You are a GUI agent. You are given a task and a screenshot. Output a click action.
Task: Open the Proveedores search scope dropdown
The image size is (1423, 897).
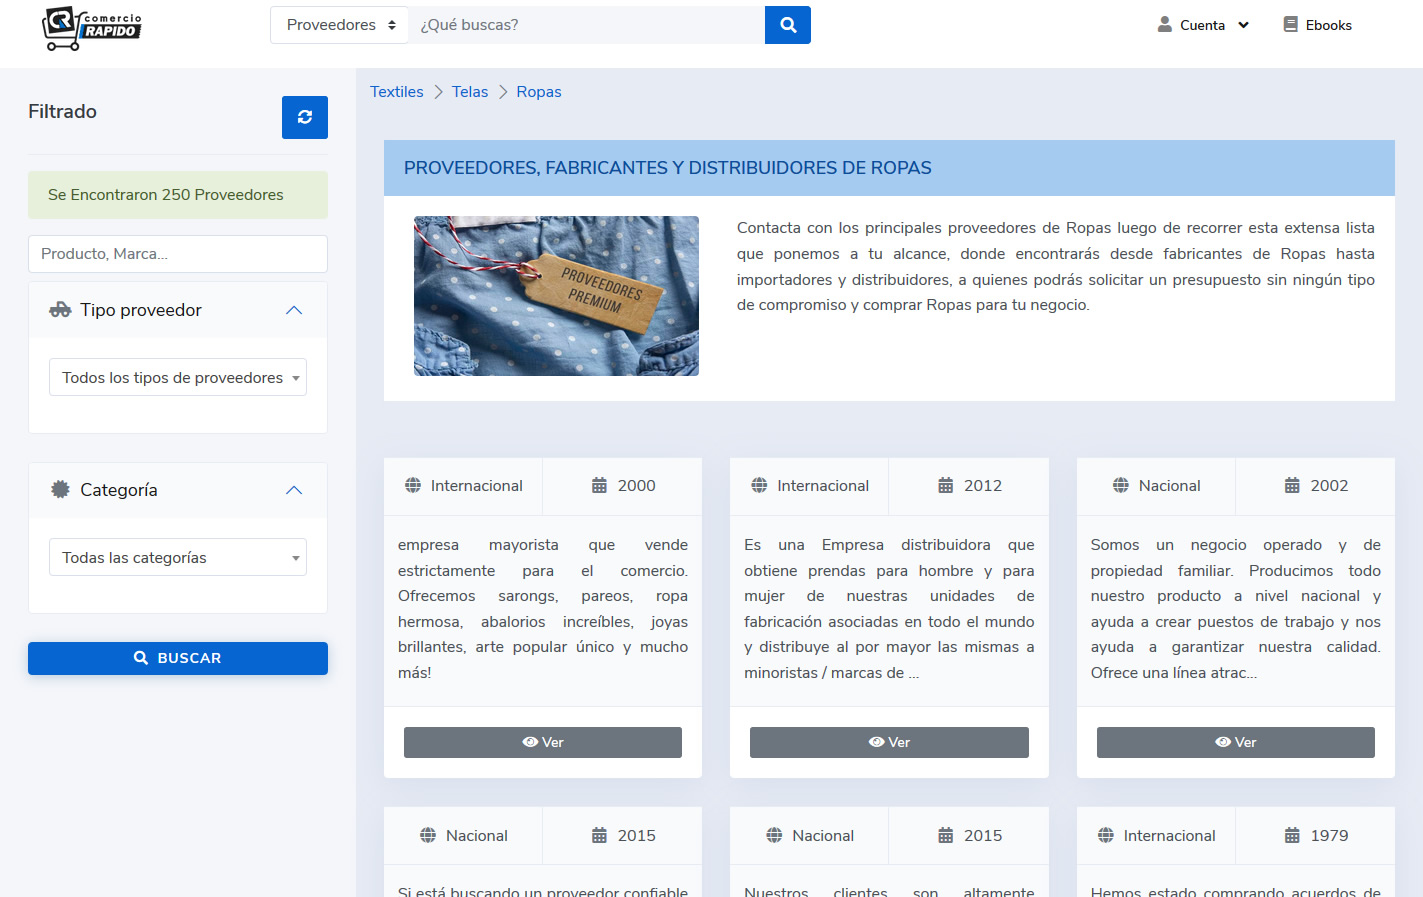click(339, 25)
